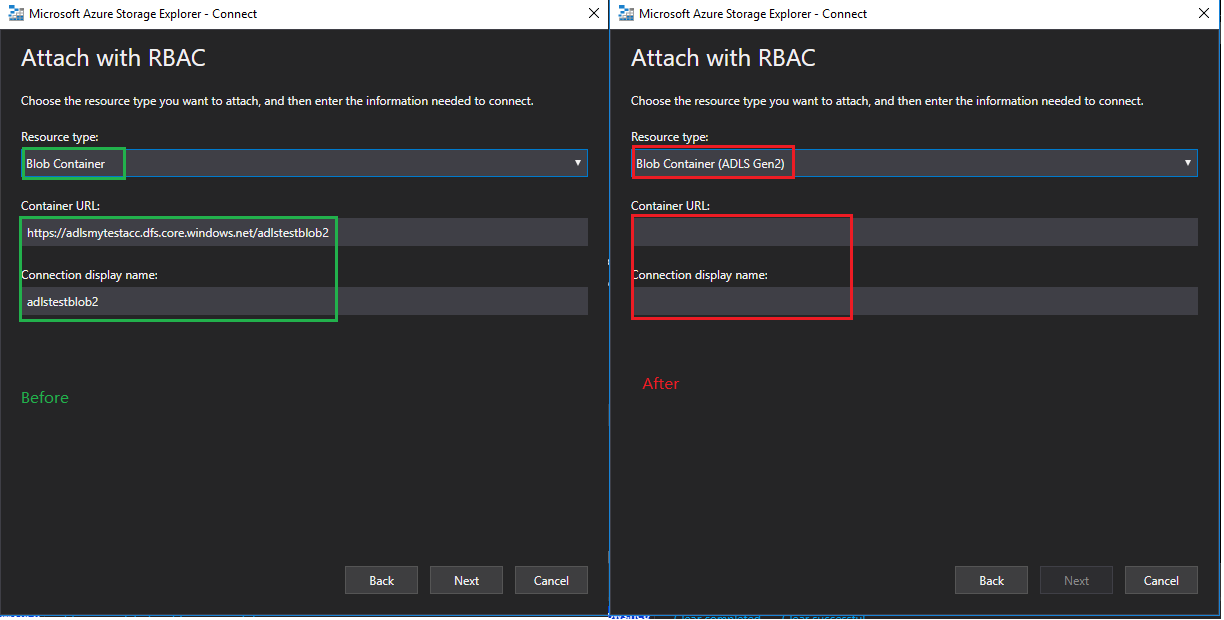The height and width of the screenshot is (620, 1224).
Task: Click the Clear successful link at the bottom
Action: pos(822,616)
